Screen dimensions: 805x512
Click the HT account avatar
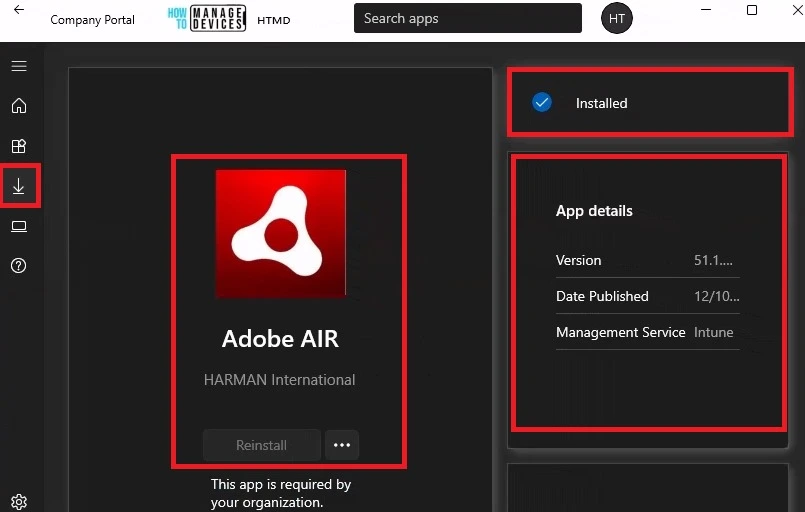pos(617,18)
